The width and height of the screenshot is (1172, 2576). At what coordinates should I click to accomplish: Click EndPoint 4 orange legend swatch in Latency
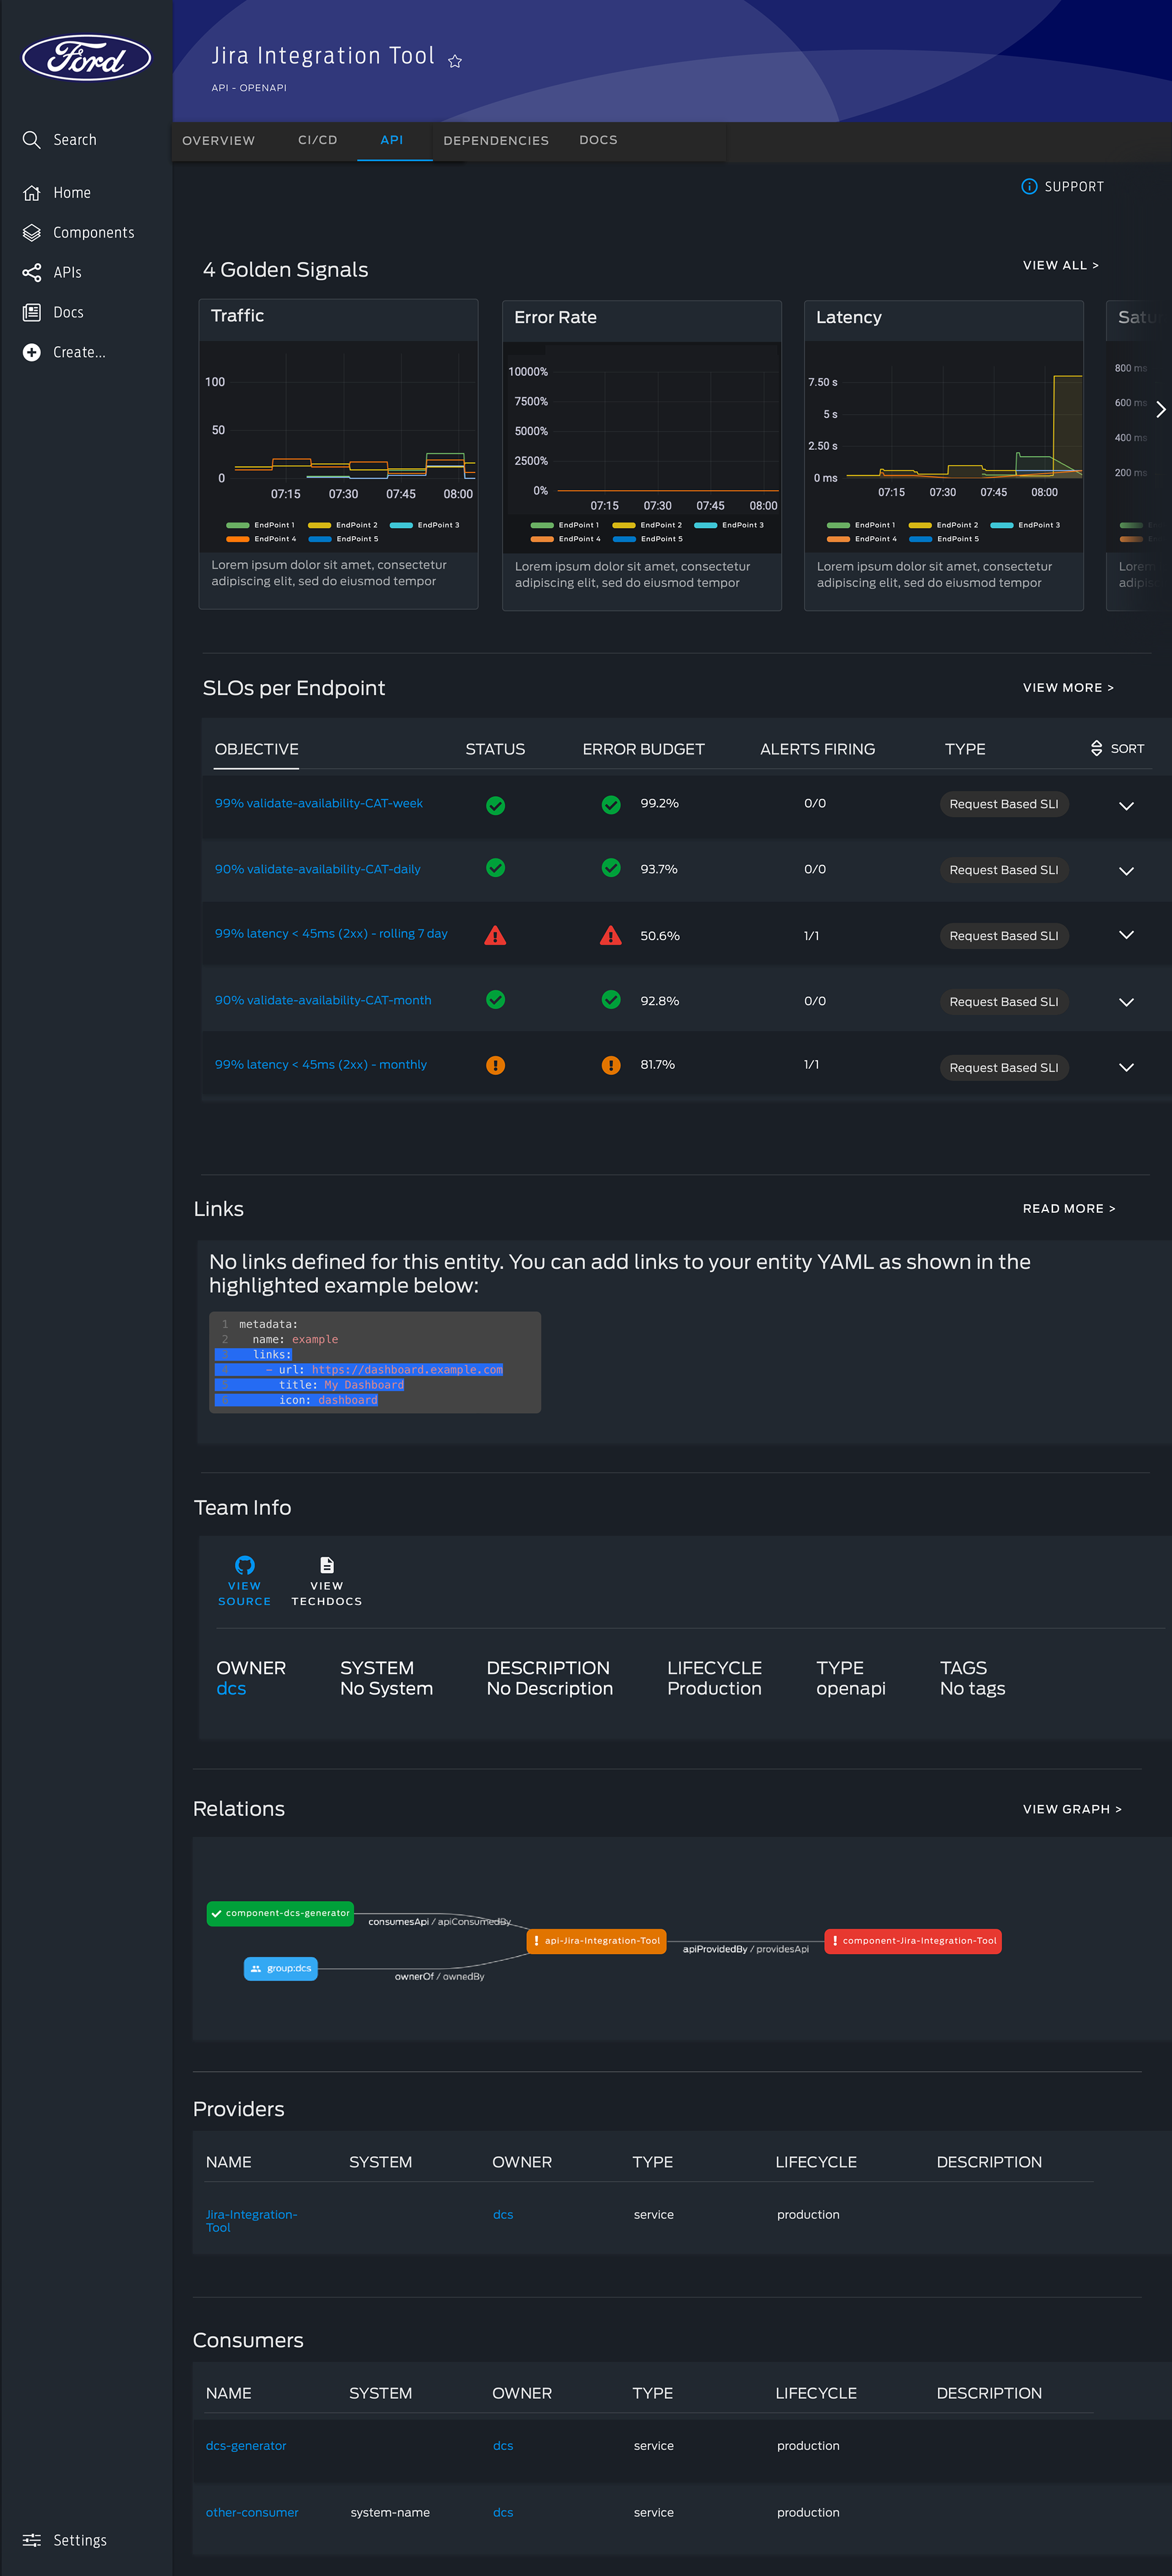(x=838, y=539)
